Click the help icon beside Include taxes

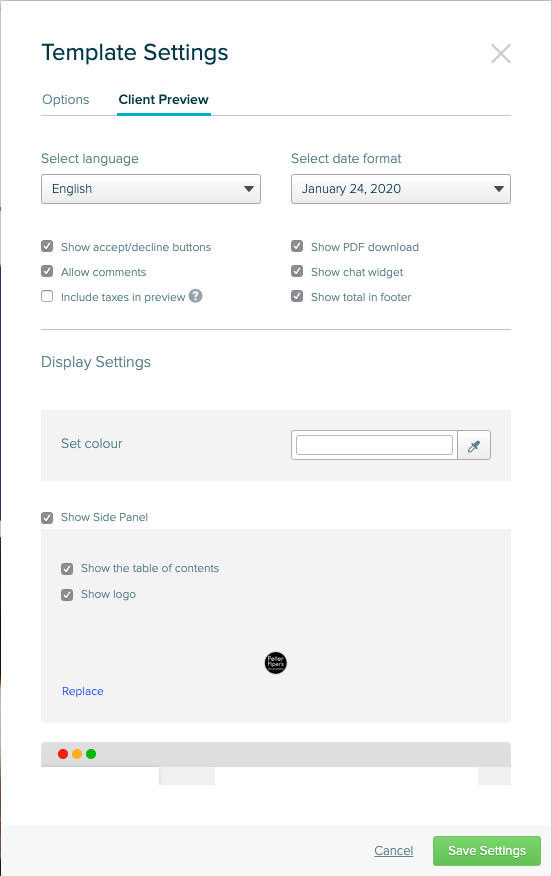point(195,296)
